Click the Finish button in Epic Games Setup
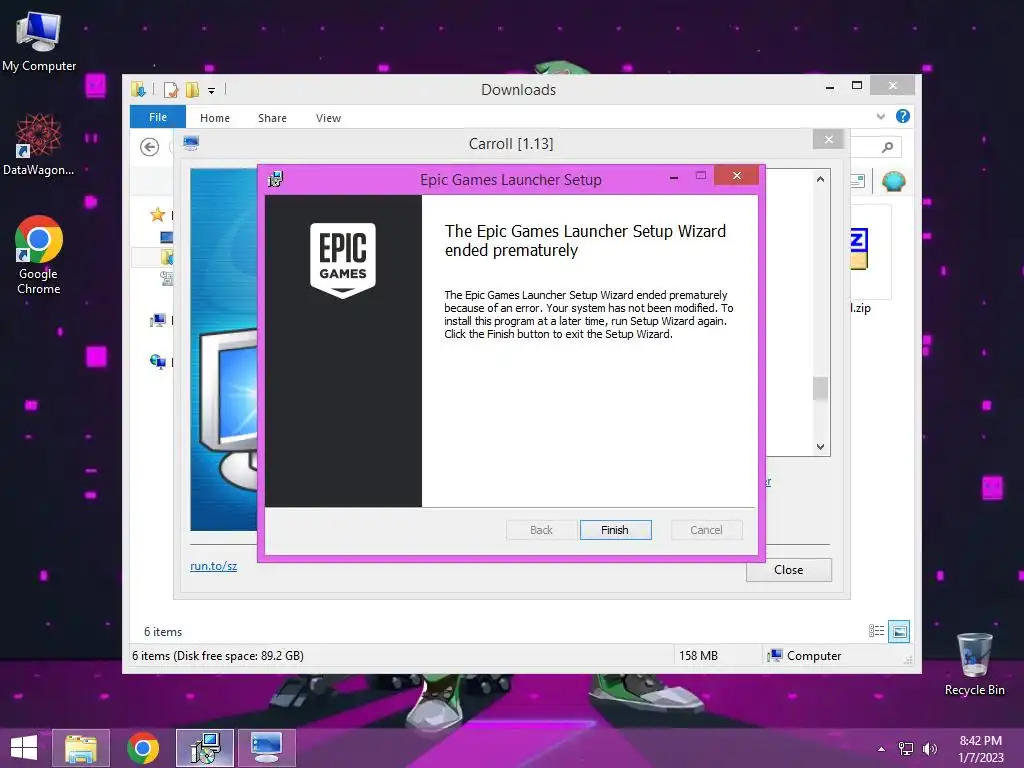This screenshot has width=1024, height=768. [x=615, y=530]
